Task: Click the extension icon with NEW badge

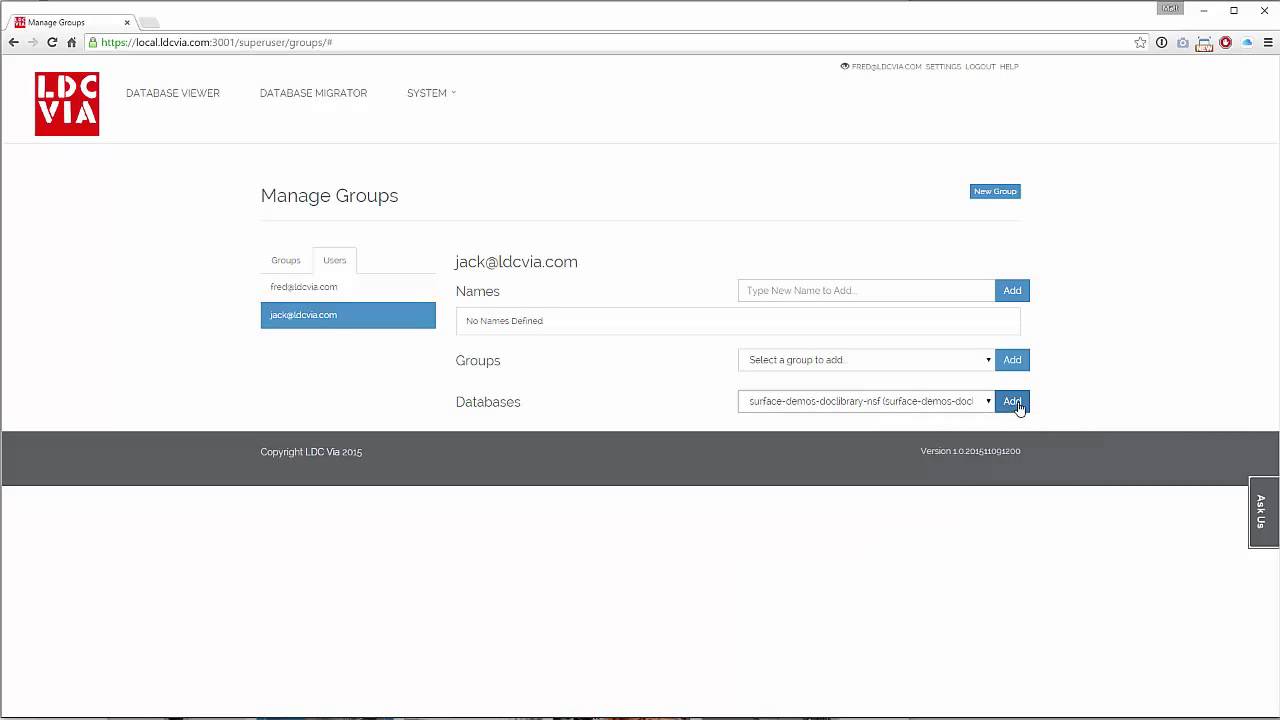Action: (x=1204, y=43)
